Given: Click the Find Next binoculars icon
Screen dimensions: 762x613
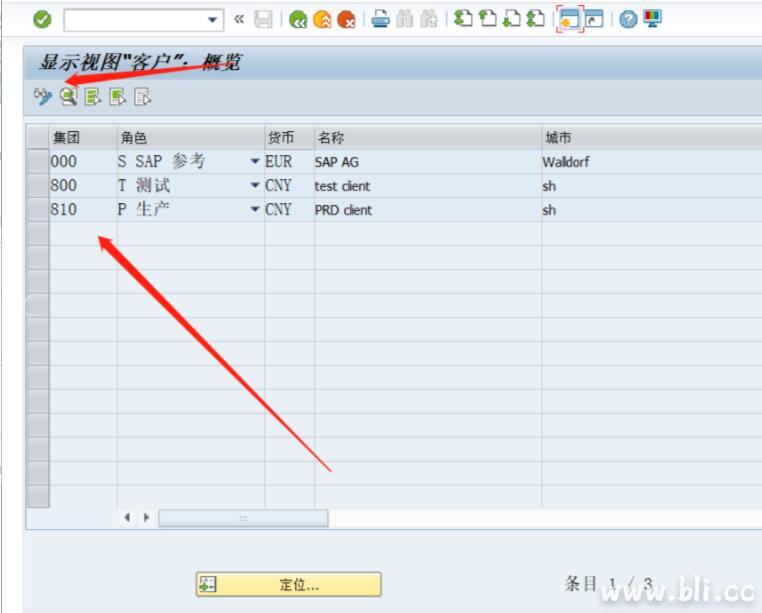Looking at the screenshot, I should point(429,19).
